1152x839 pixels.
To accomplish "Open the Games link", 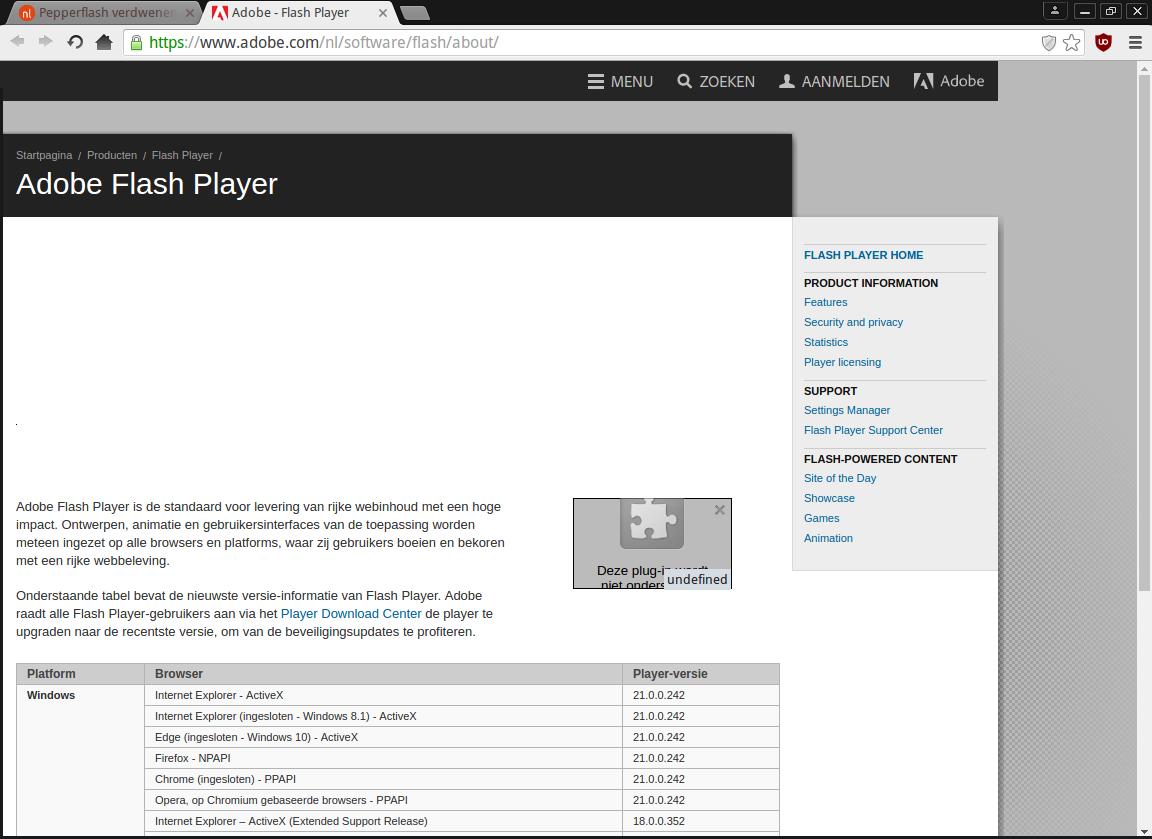I will [x=821, y=517].
